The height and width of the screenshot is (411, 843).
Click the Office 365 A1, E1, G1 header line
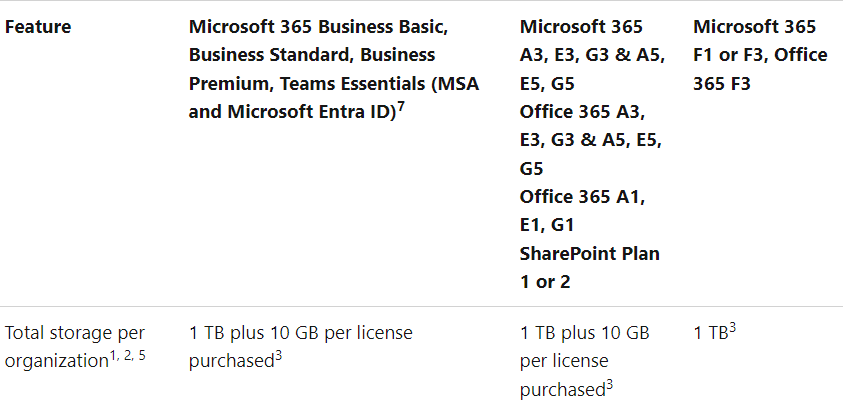582,210
